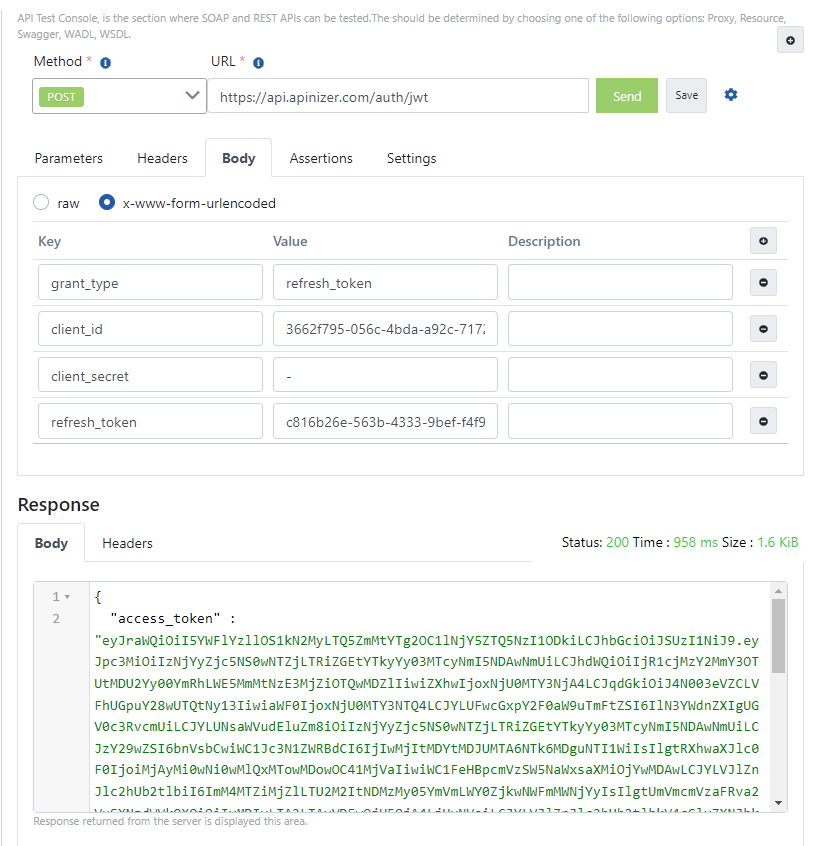The width and height of the screenshot is (821, 846).
Task: Click the response body vertical scrollbar
Action: pyautogui.click(x=778, y=640)
